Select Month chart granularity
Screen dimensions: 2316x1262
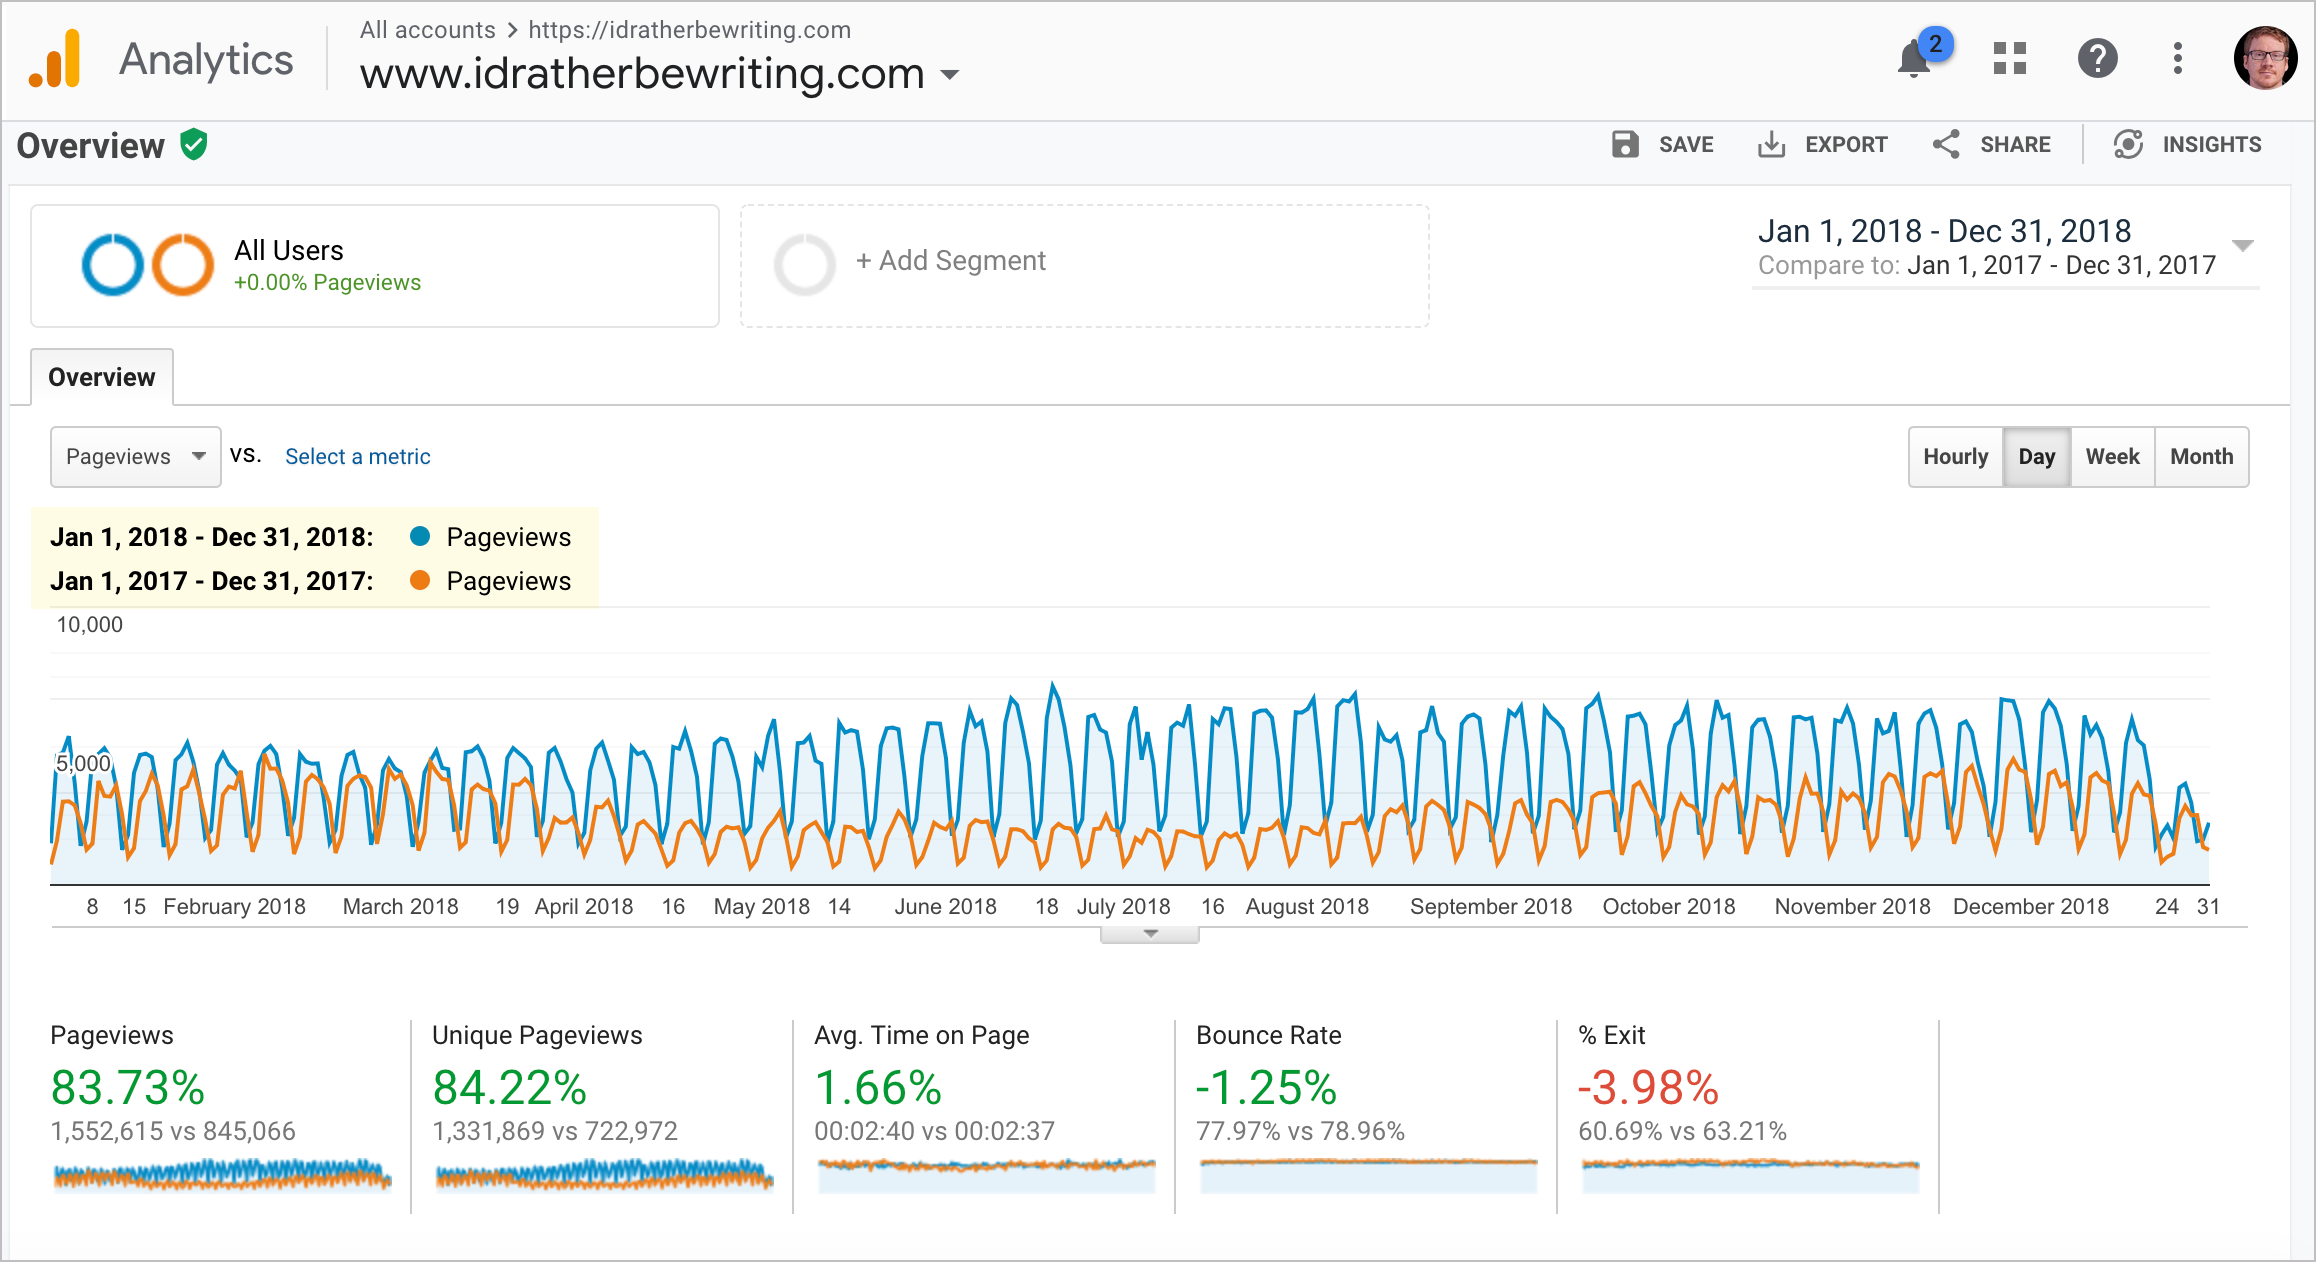coord(2201,457)
